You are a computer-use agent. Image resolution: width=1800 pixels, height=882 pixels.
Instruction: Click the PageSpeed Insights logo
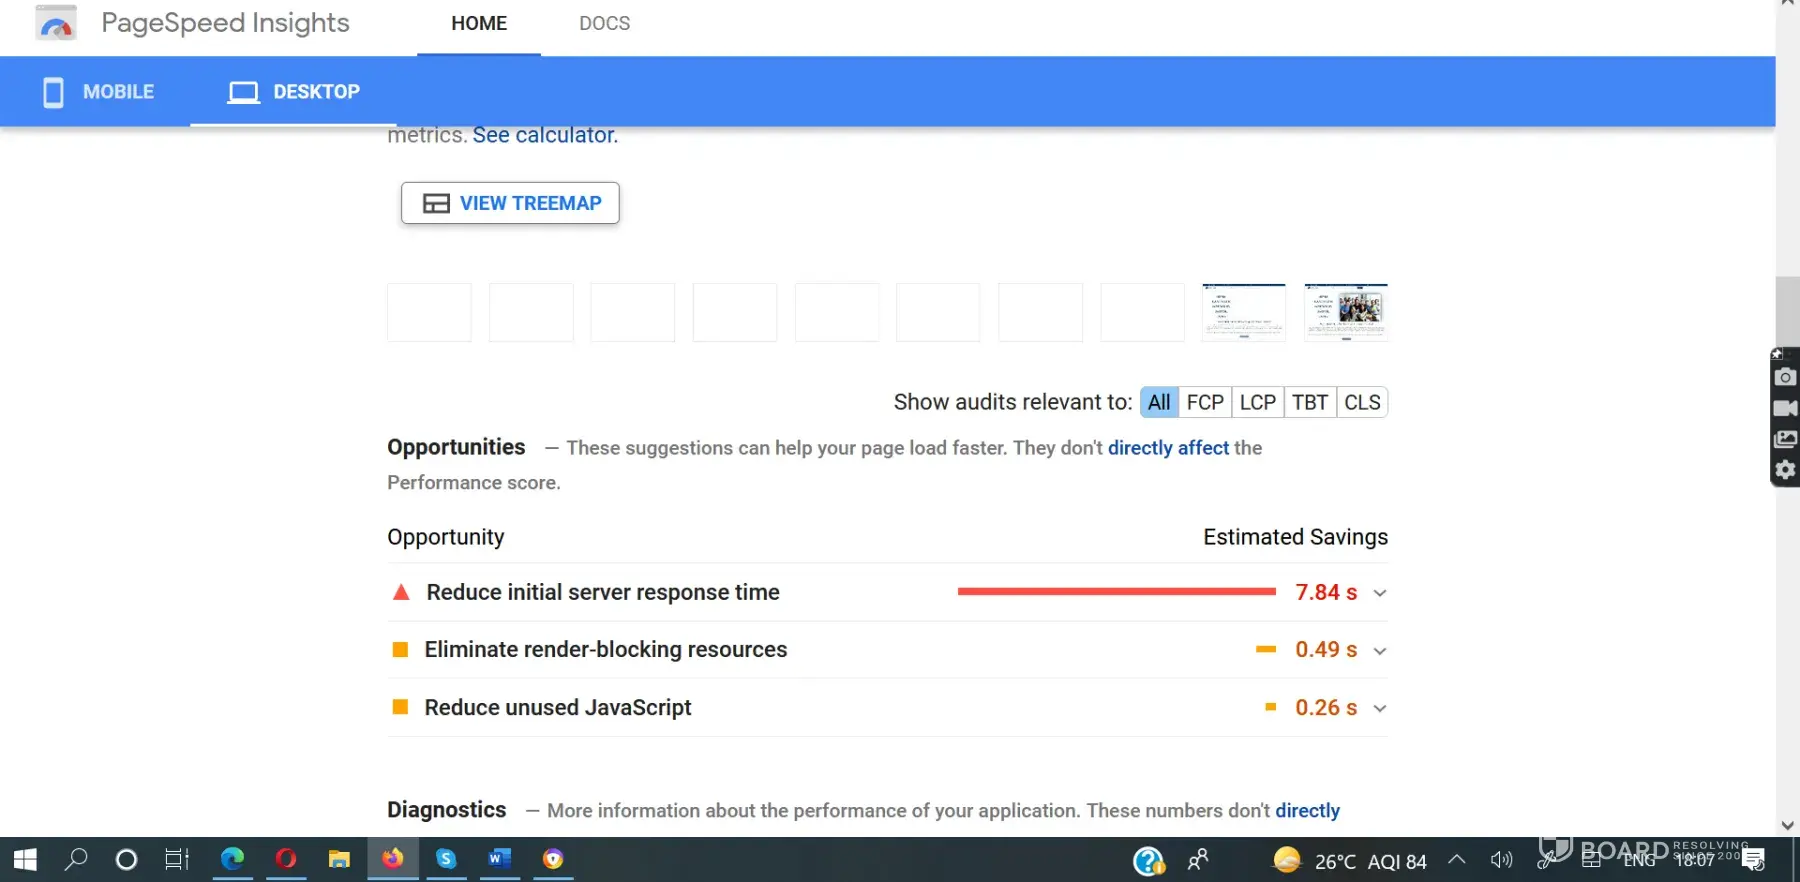click(x=56, y=23)
